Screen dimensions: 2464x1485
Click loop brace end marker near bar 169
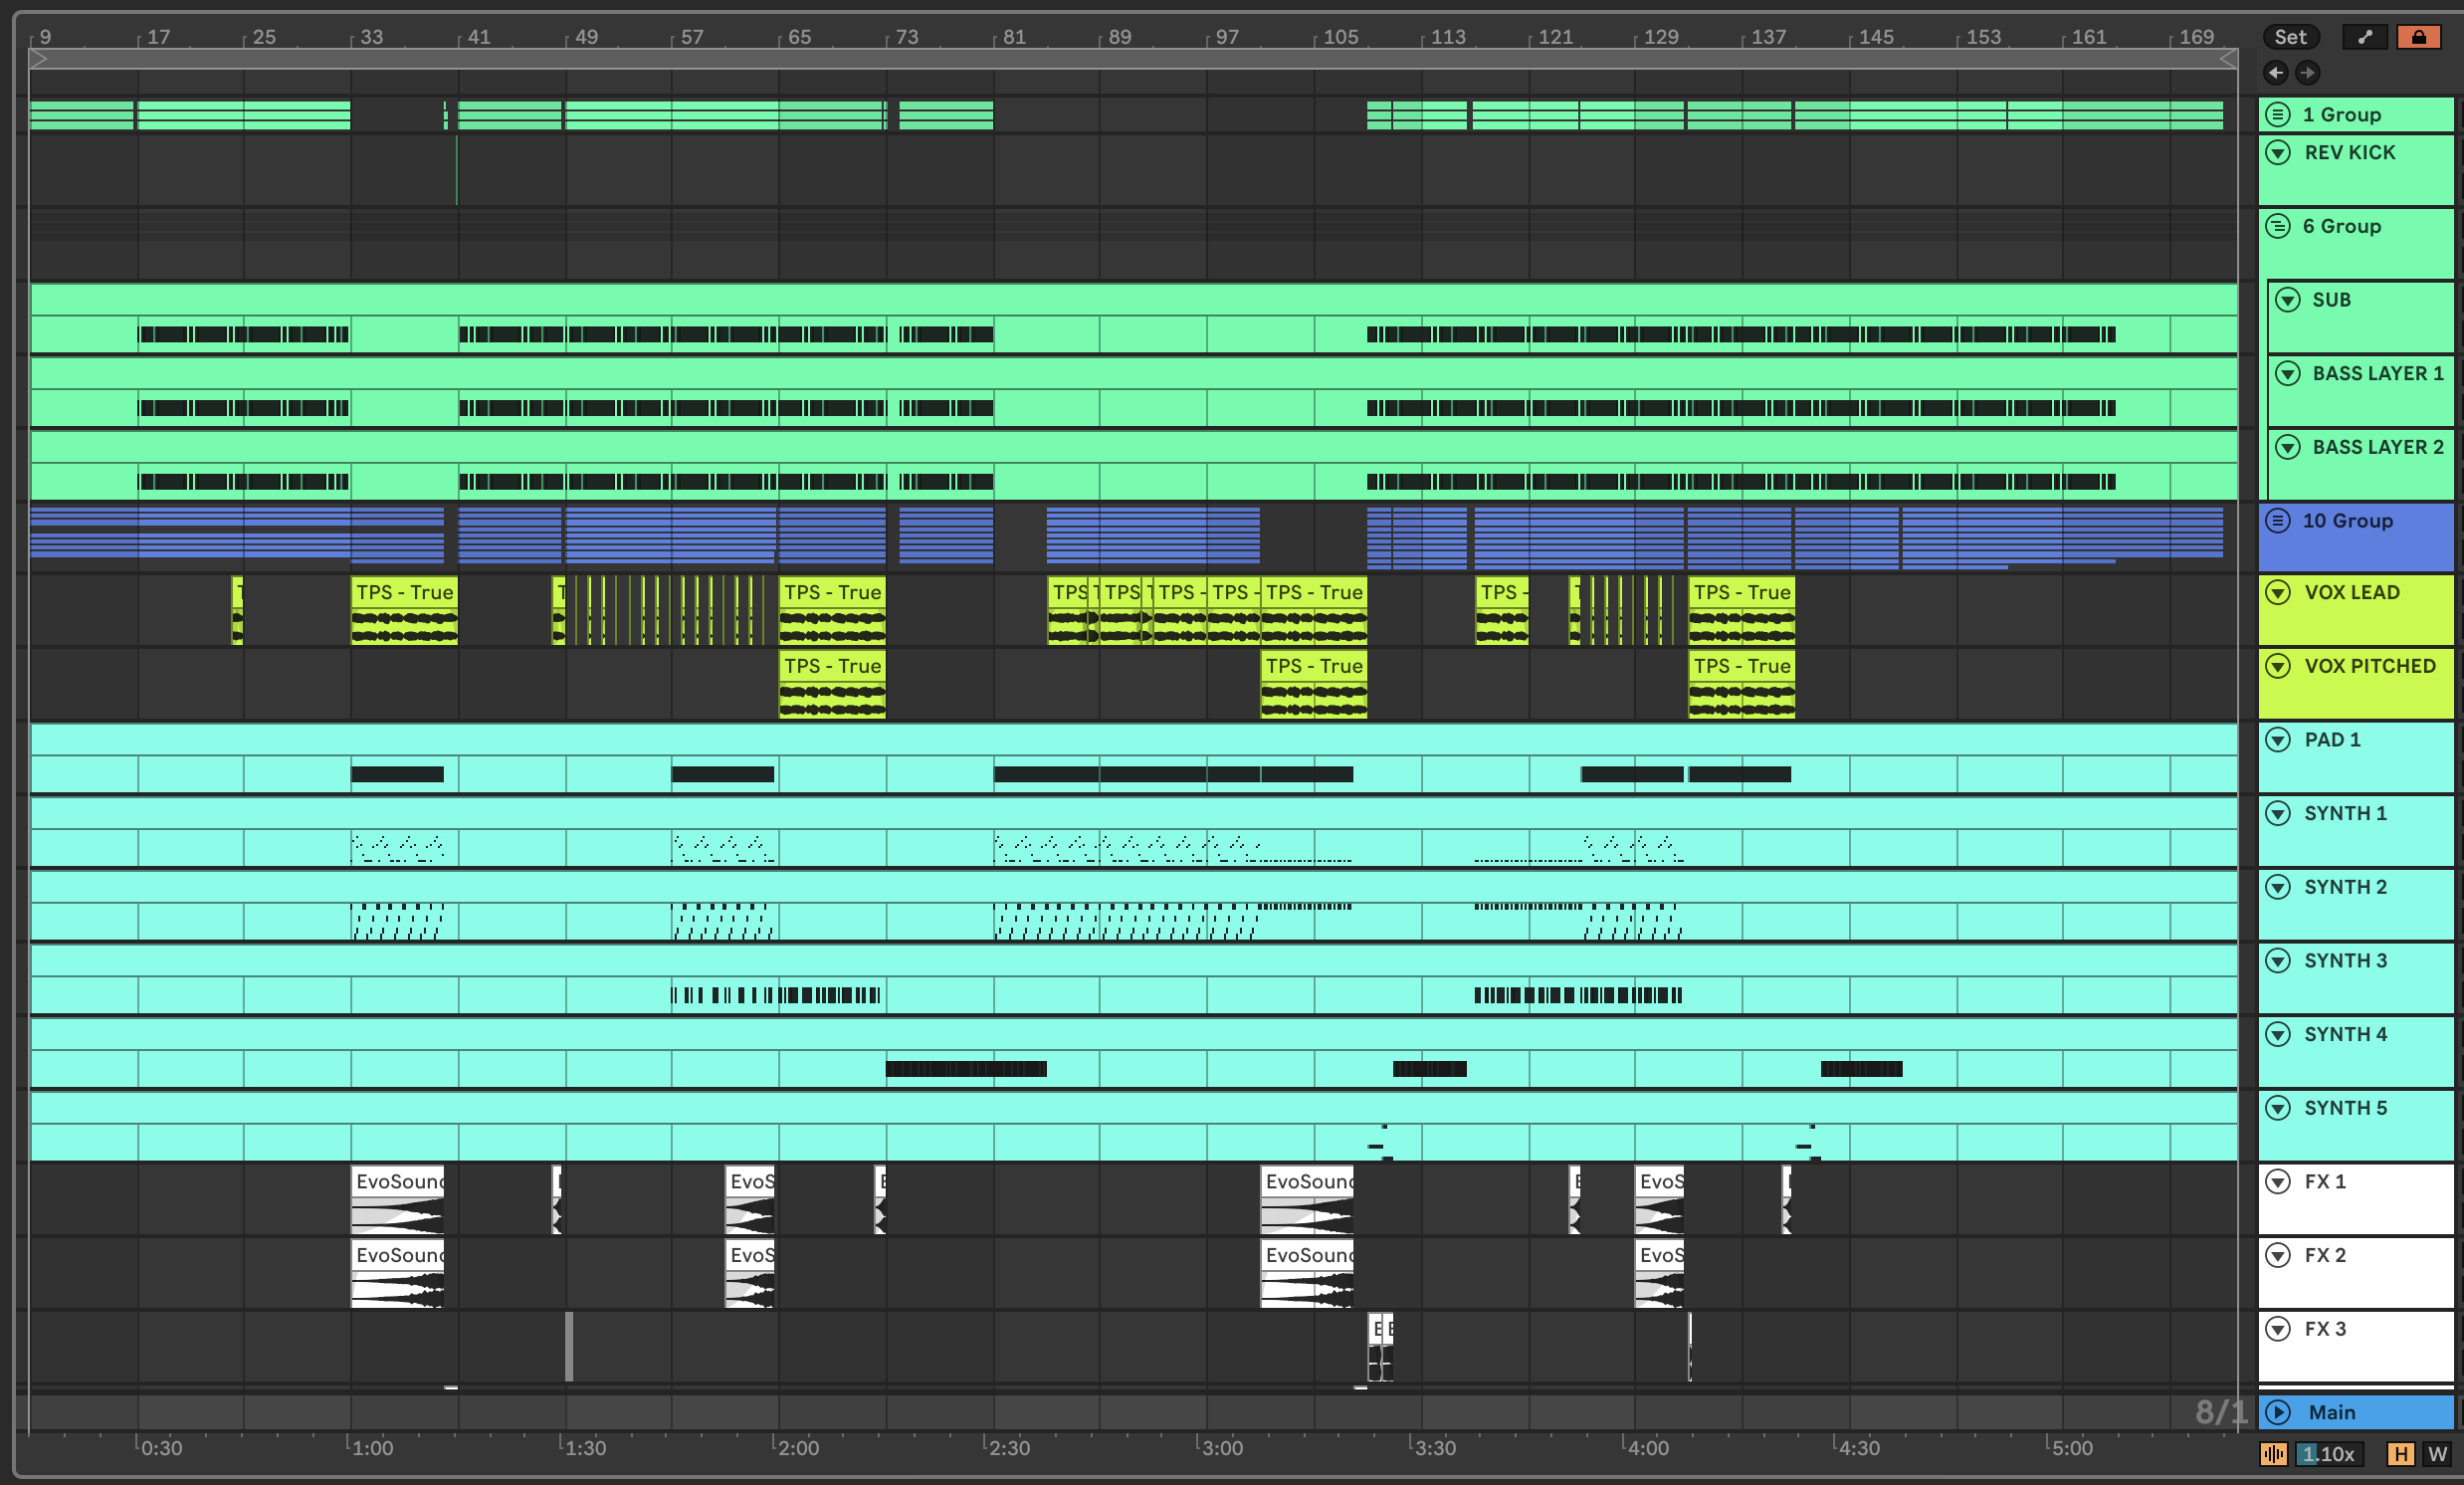[x=2228, y=59]
